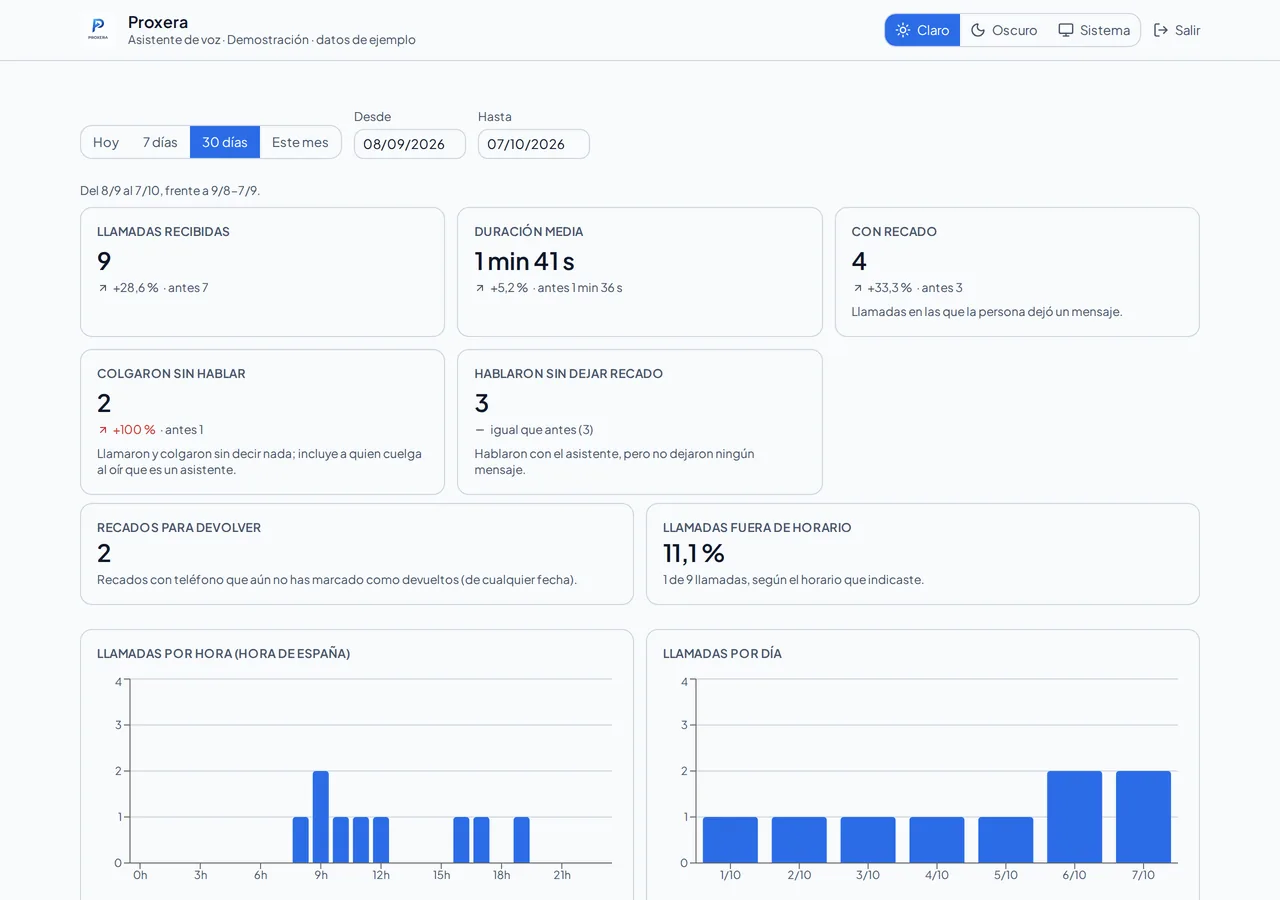
Task: Switch theme to Claro
Action: click(922, 30)
